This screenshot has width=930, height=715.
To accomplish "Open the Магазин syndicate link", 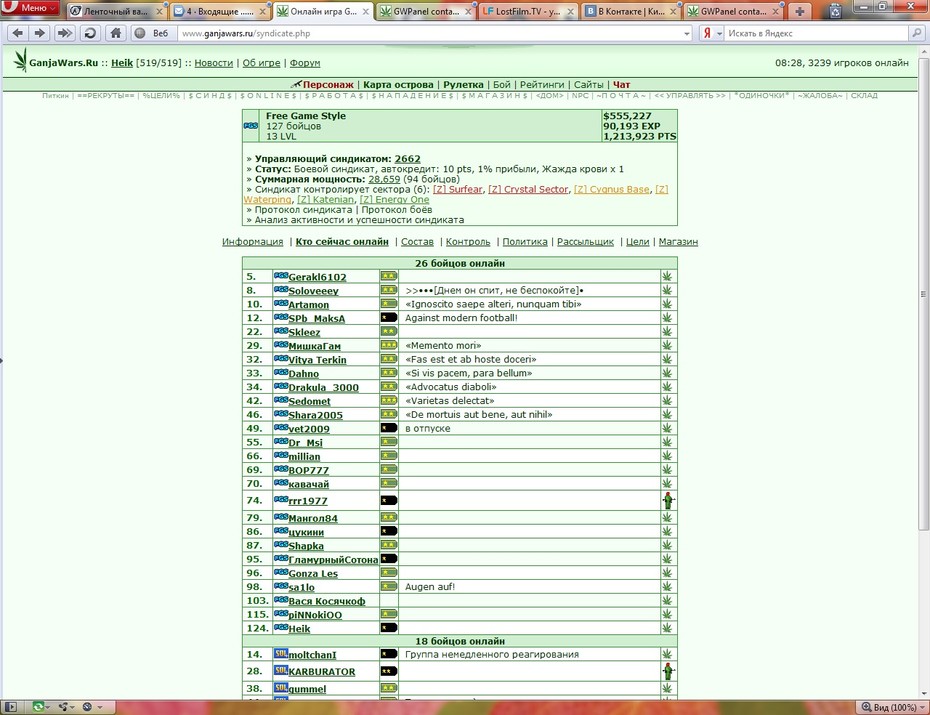I will point(678,242).
